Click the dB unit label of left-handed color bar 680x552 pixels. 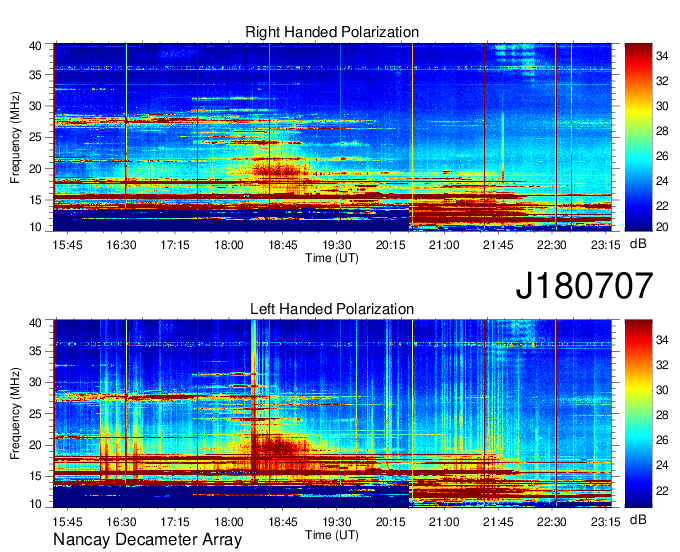pyautogui.click(x=638, y=519)
